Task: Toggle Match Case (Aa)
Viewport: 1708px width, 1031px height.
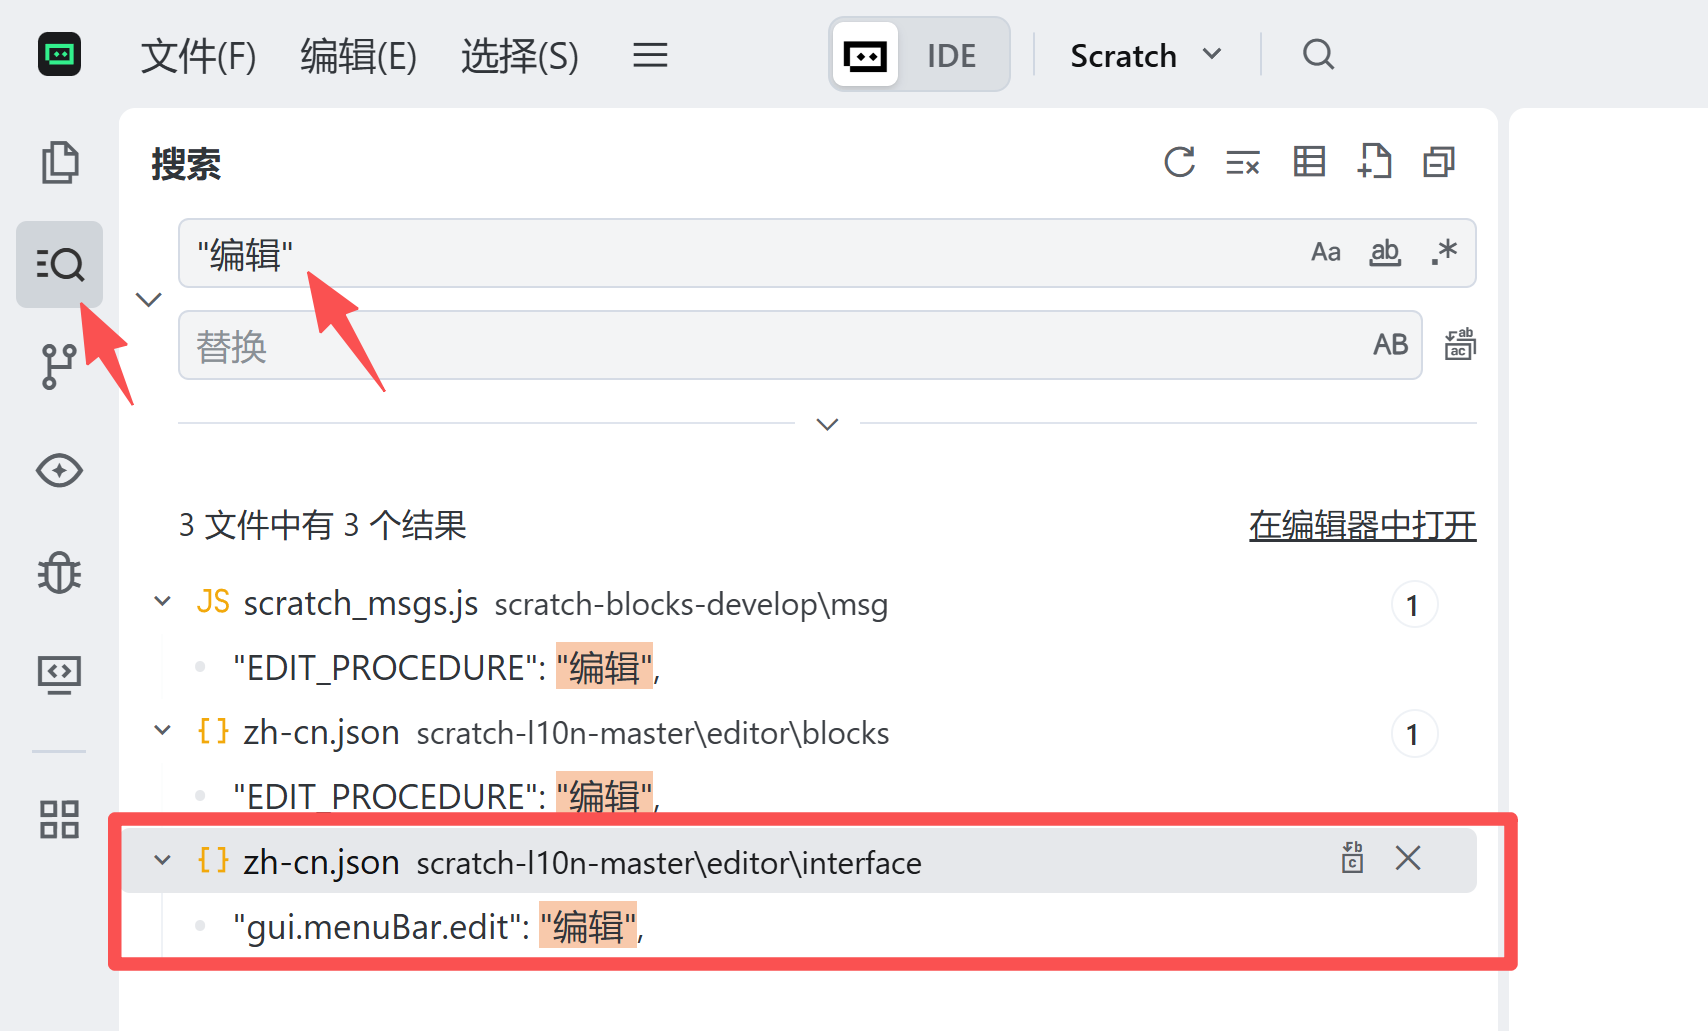Action: pyautogui.click(x=1326, y=252)
